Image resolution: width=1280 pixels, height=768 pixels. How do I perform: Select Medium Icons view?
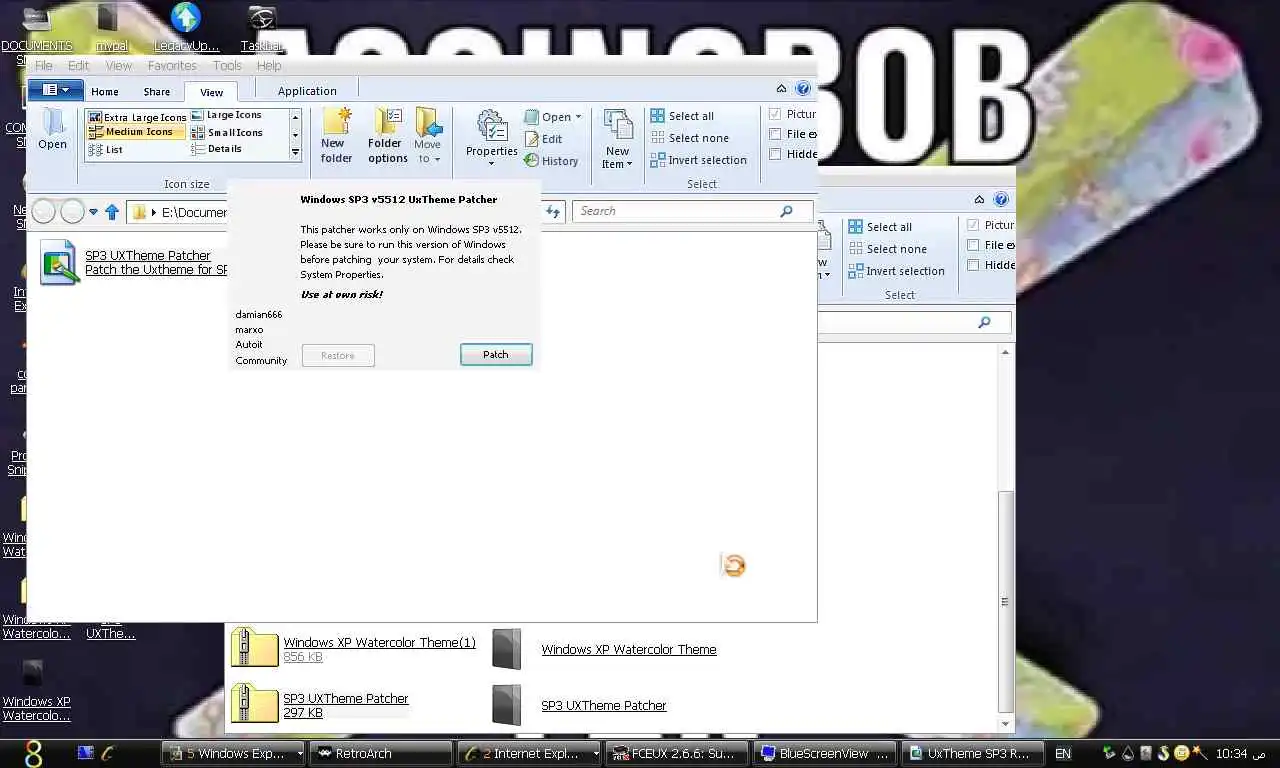137,132
